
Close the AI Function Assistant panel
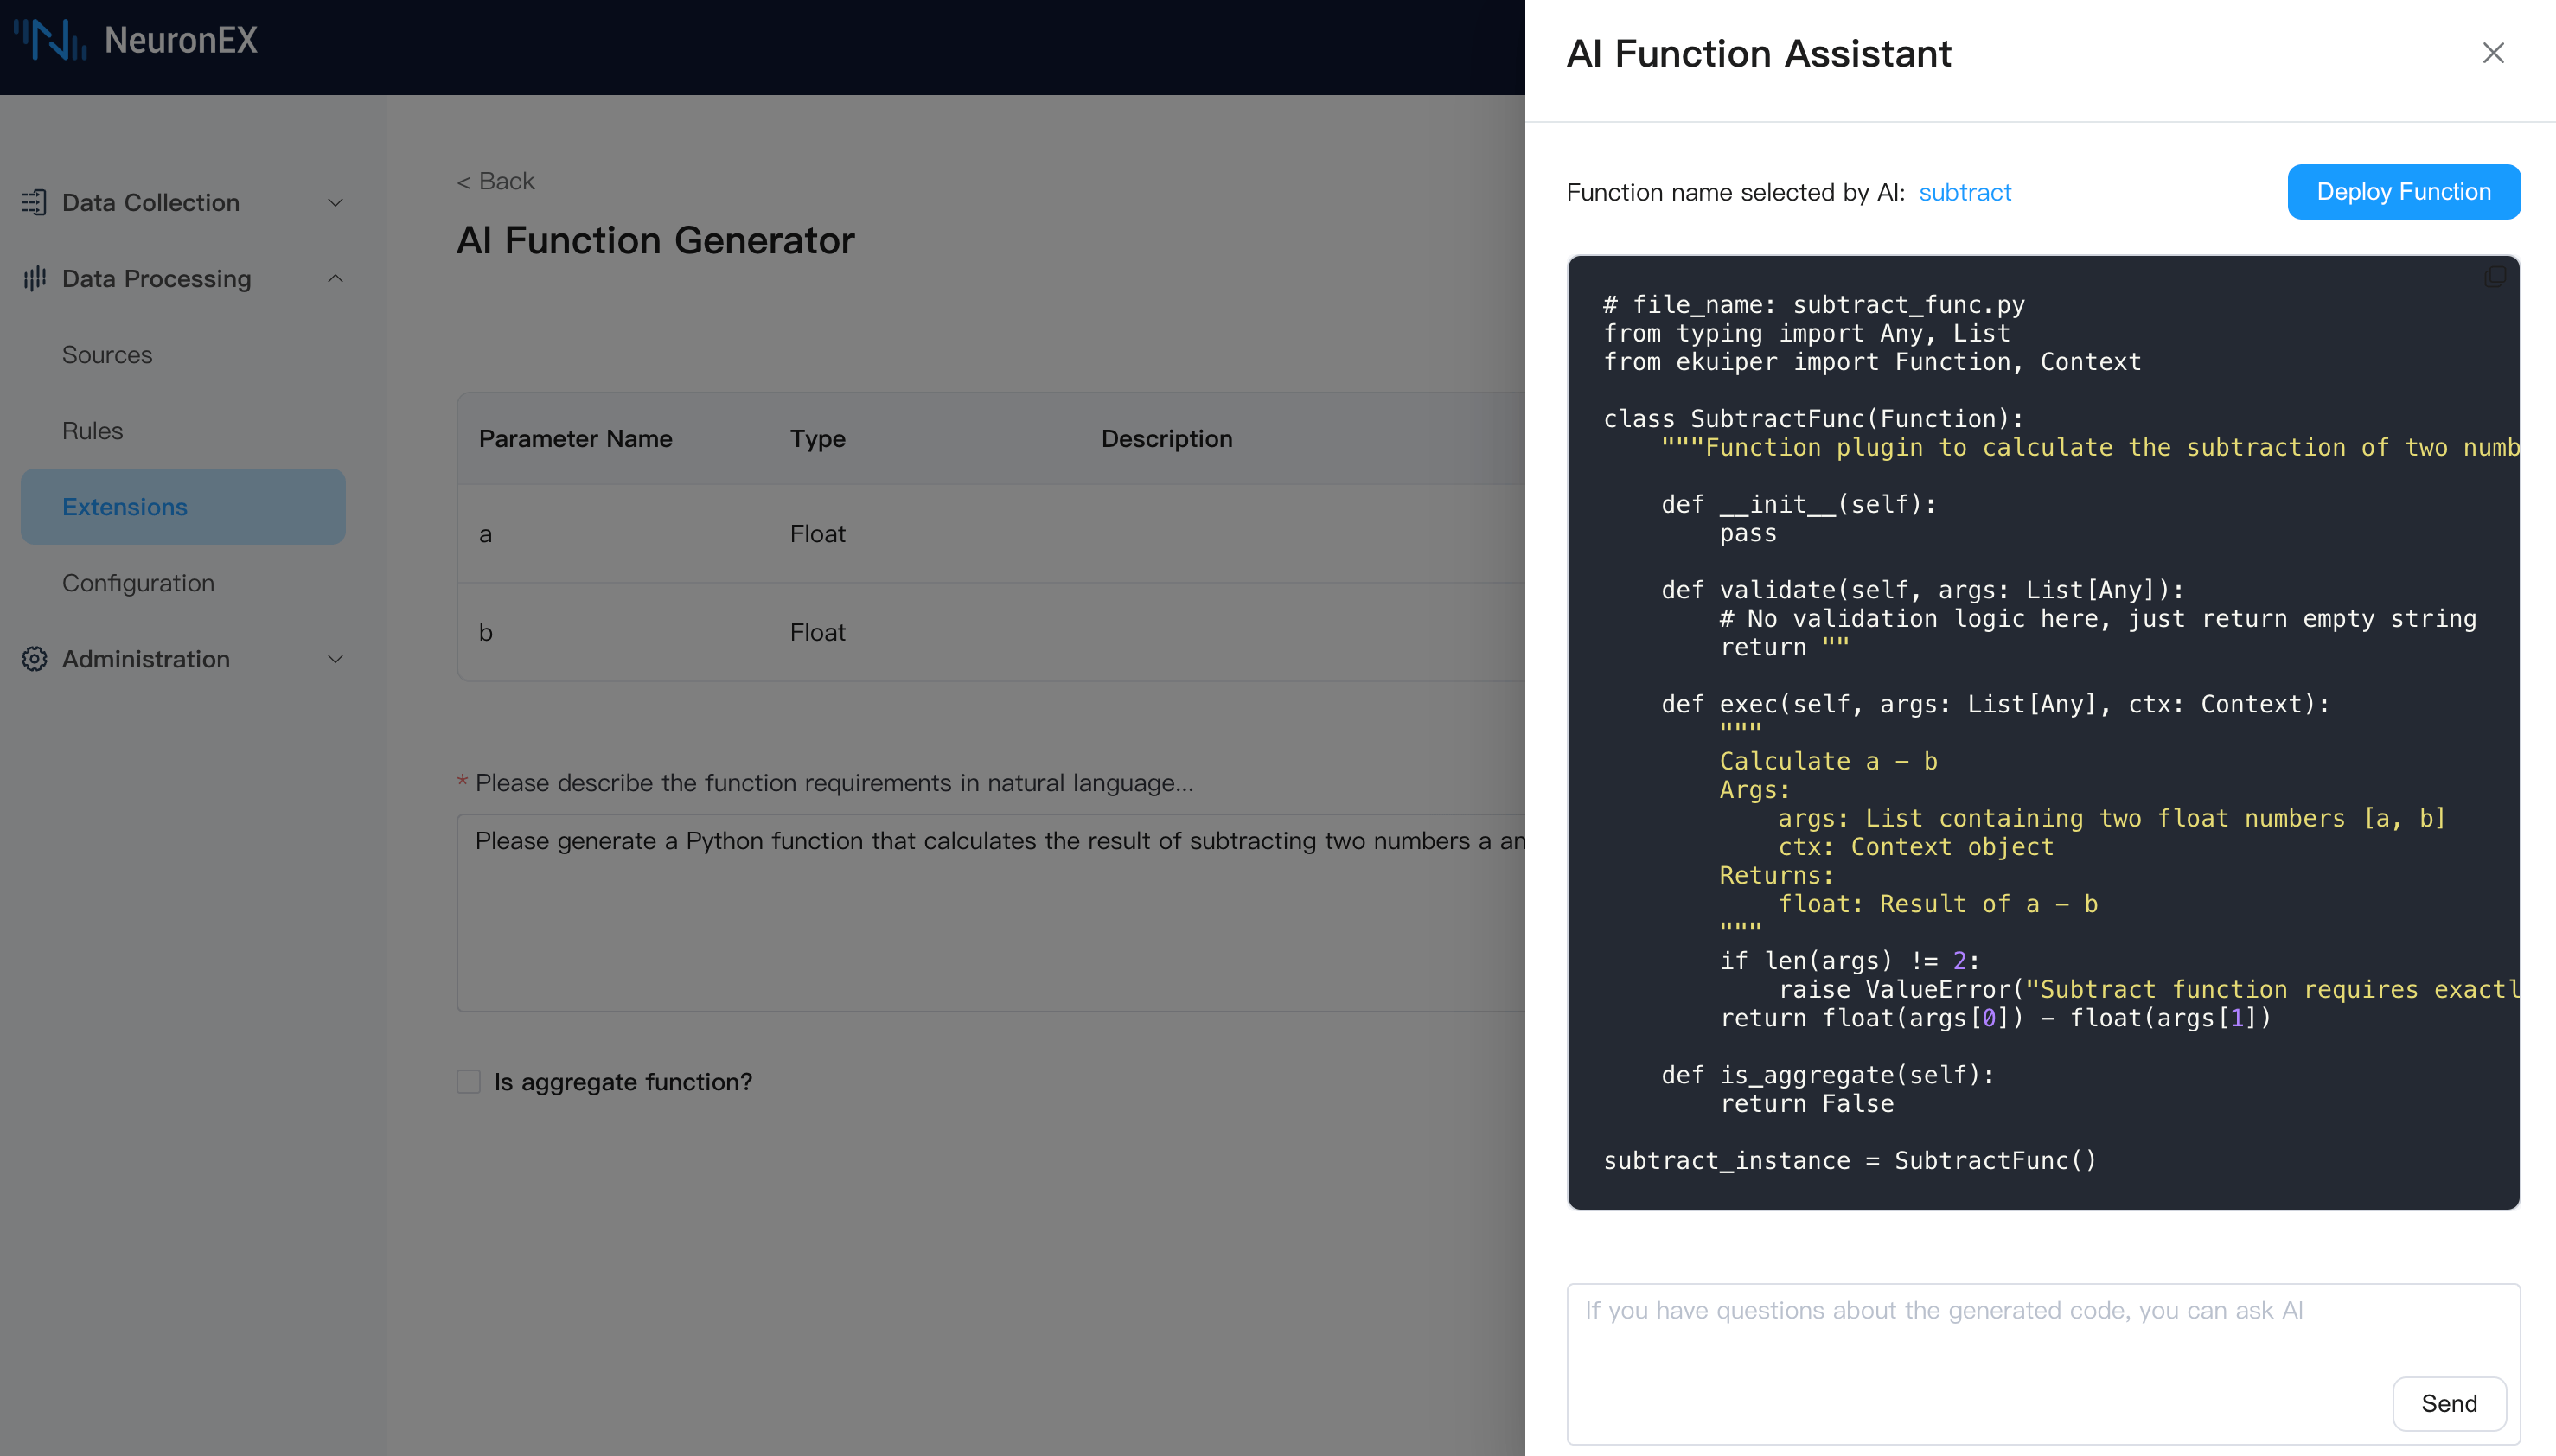point(2493,53)
